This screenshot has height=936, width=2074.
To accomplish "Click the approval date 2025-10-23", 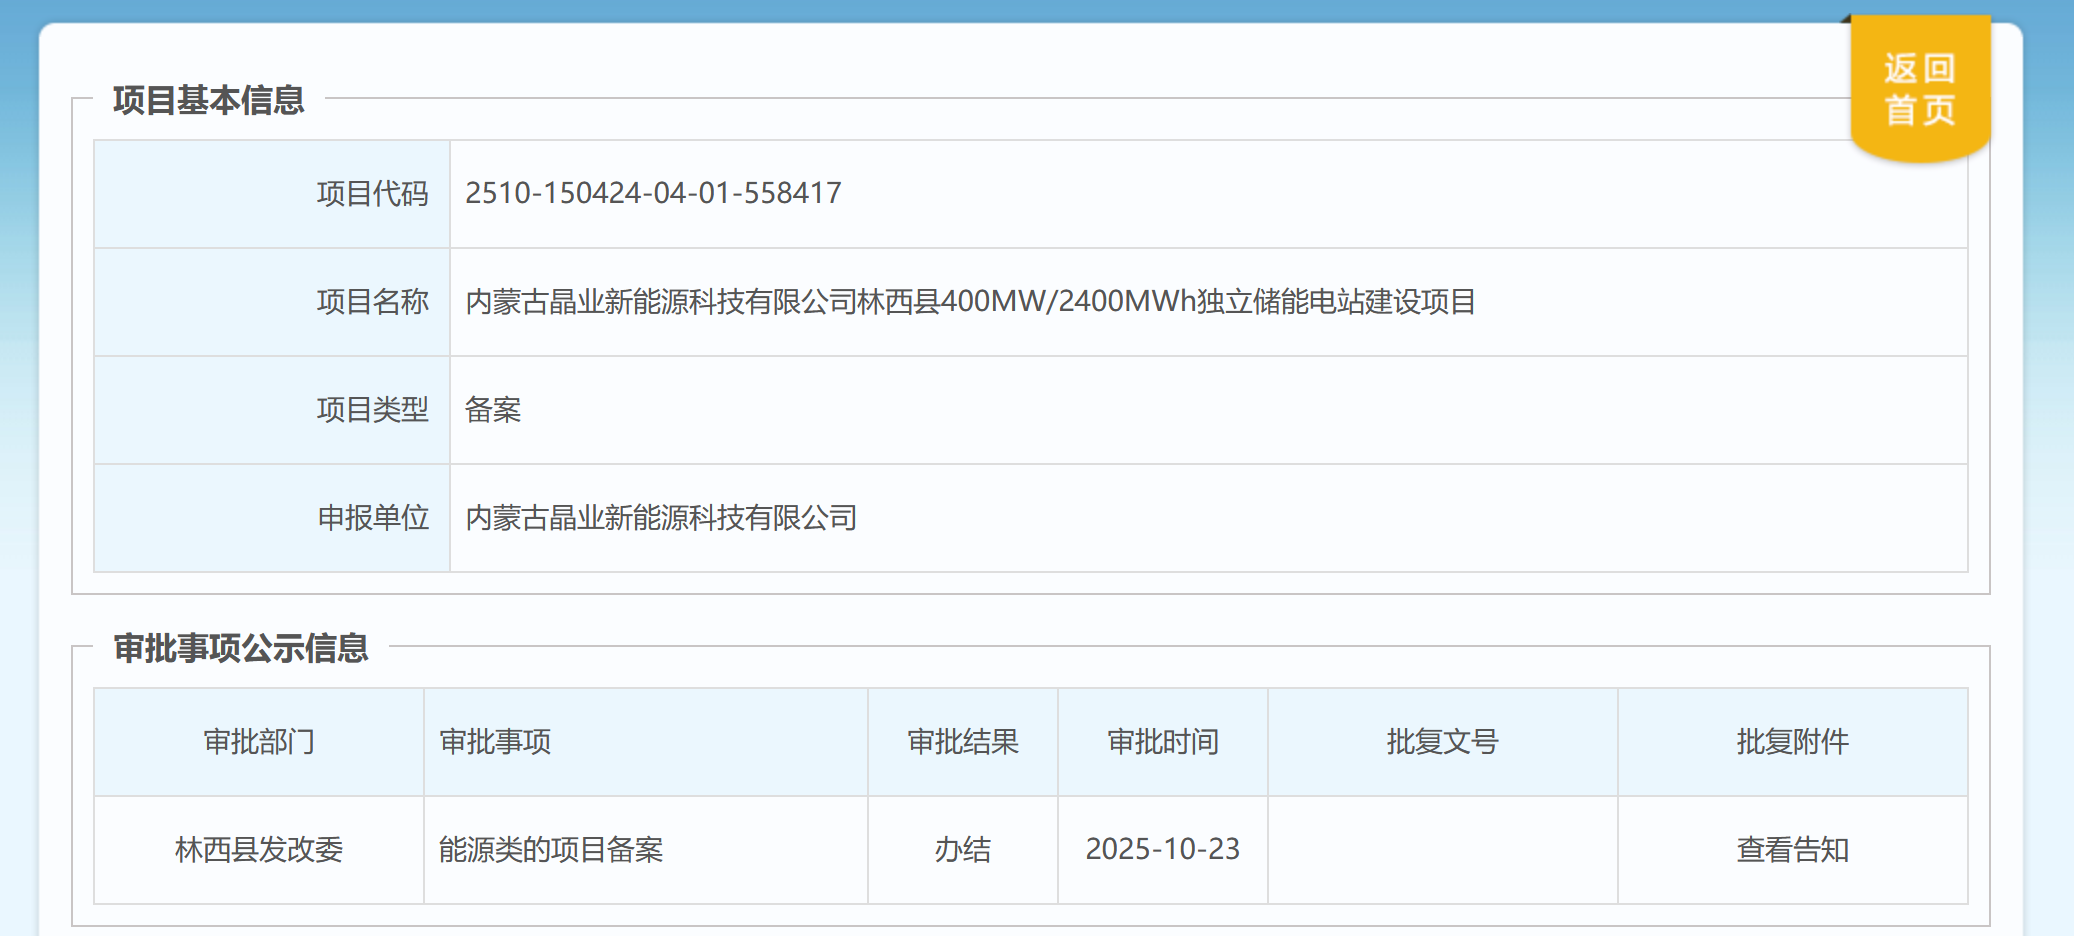I will point(1162,850).
